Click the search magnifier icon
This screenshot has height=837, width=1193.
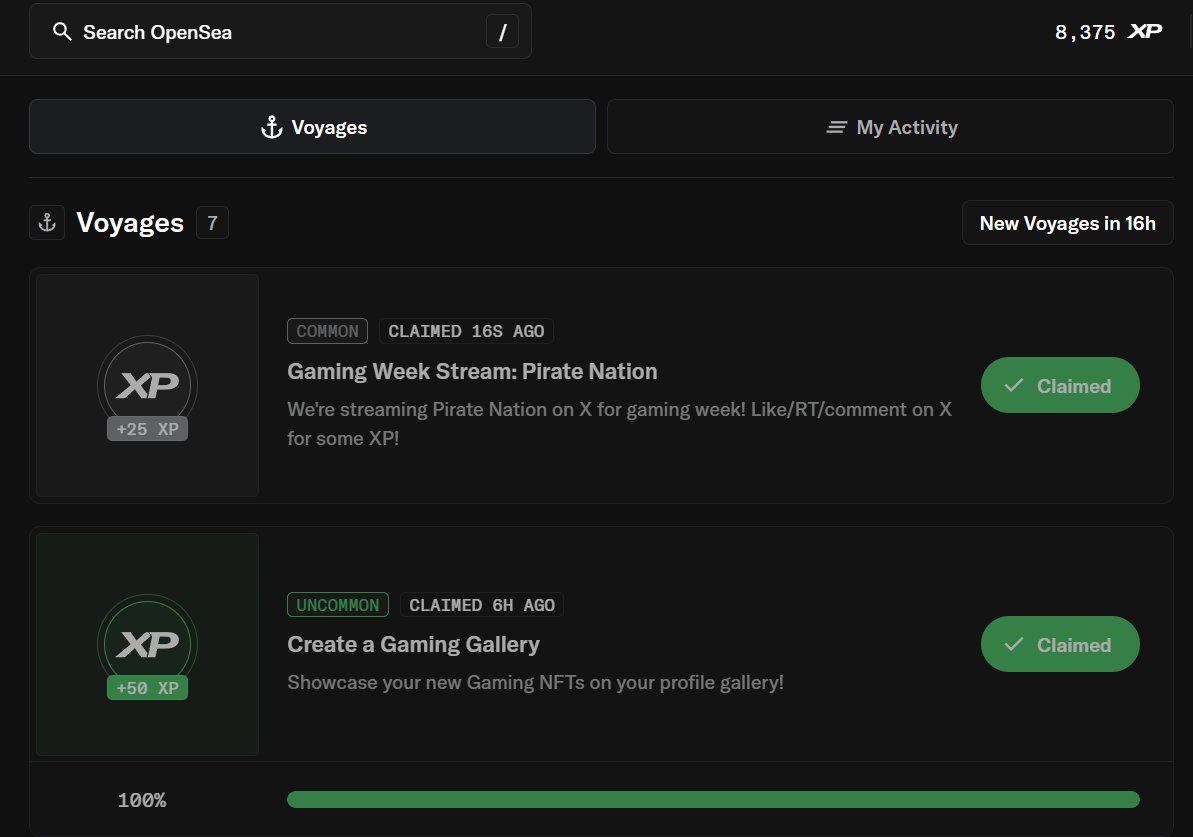click(62, 32)
